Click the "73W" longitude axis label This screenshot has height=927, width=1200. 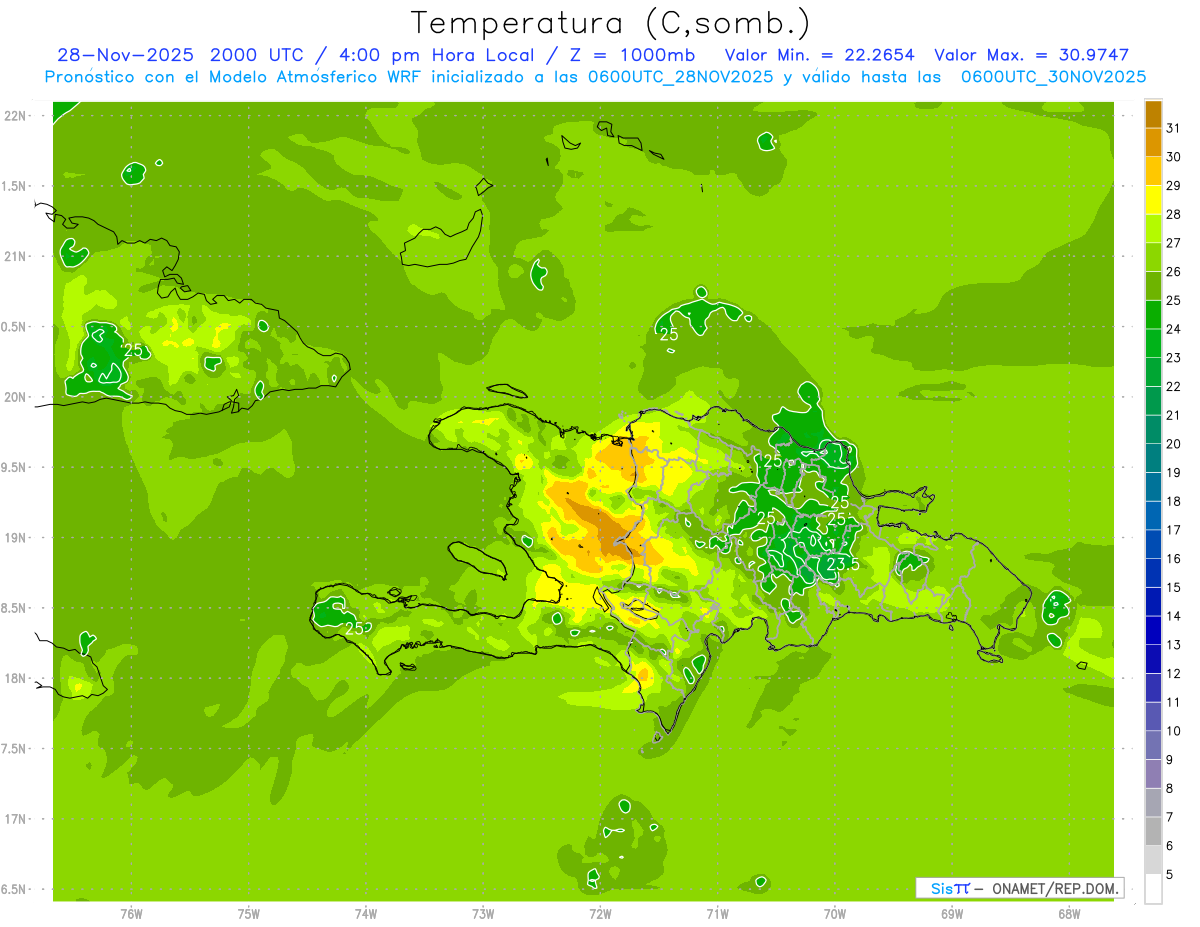(x=483, y=914)
